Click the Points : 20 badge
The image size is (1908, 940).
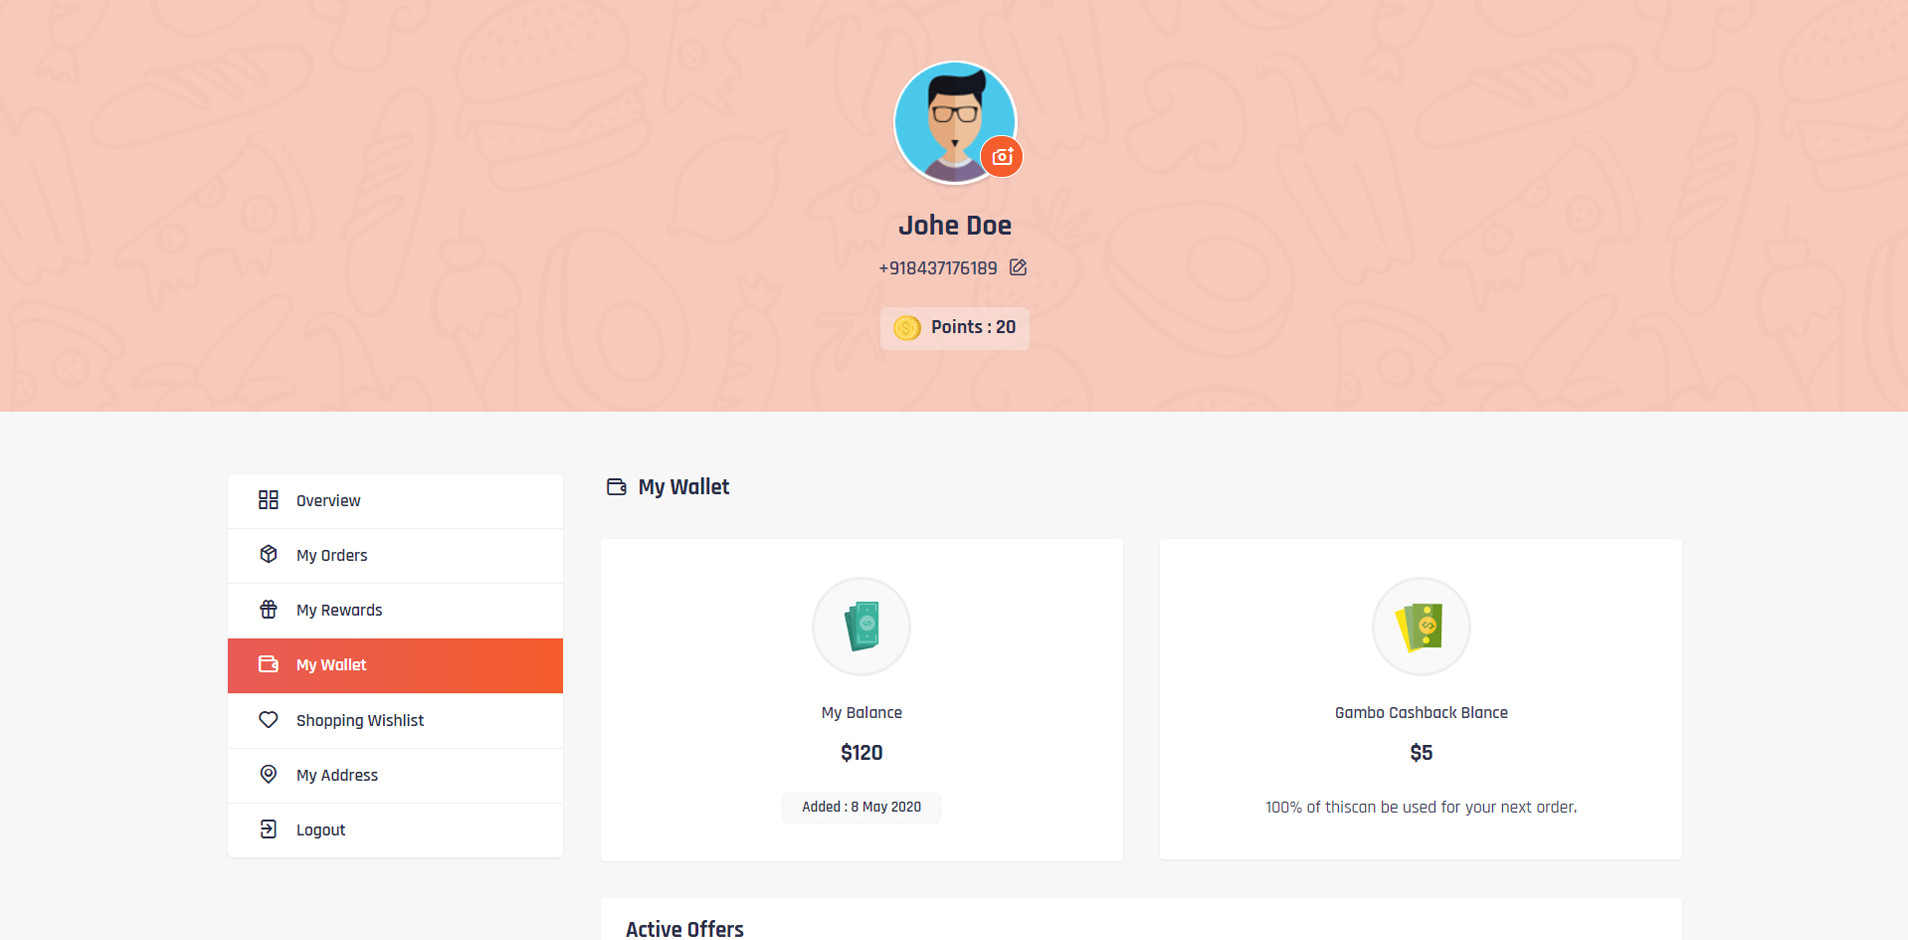pos(955,328)
